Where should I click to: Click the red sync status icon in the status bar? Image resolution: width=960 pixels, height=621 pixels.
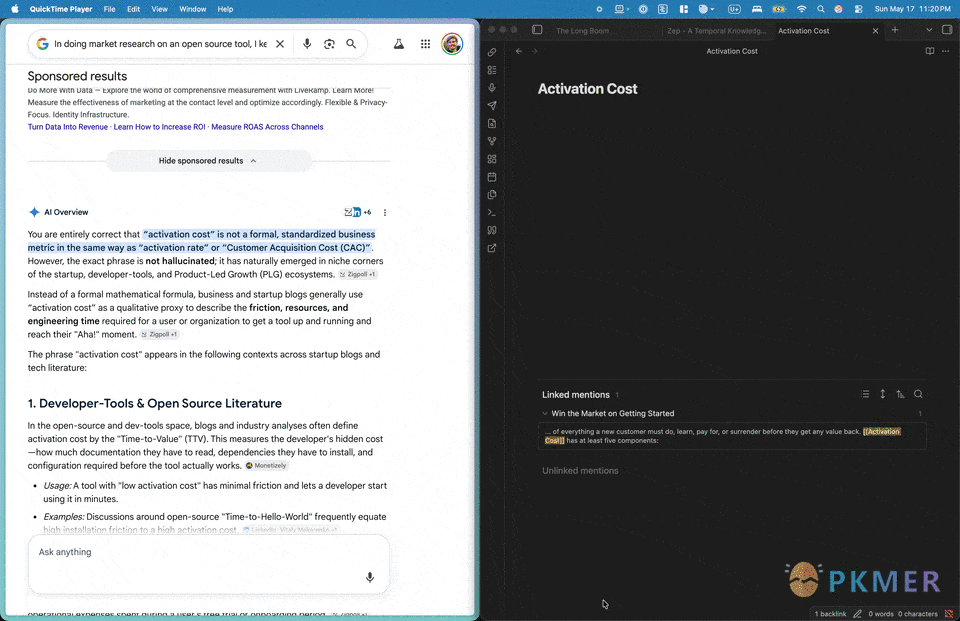click(x=948, y=614)
